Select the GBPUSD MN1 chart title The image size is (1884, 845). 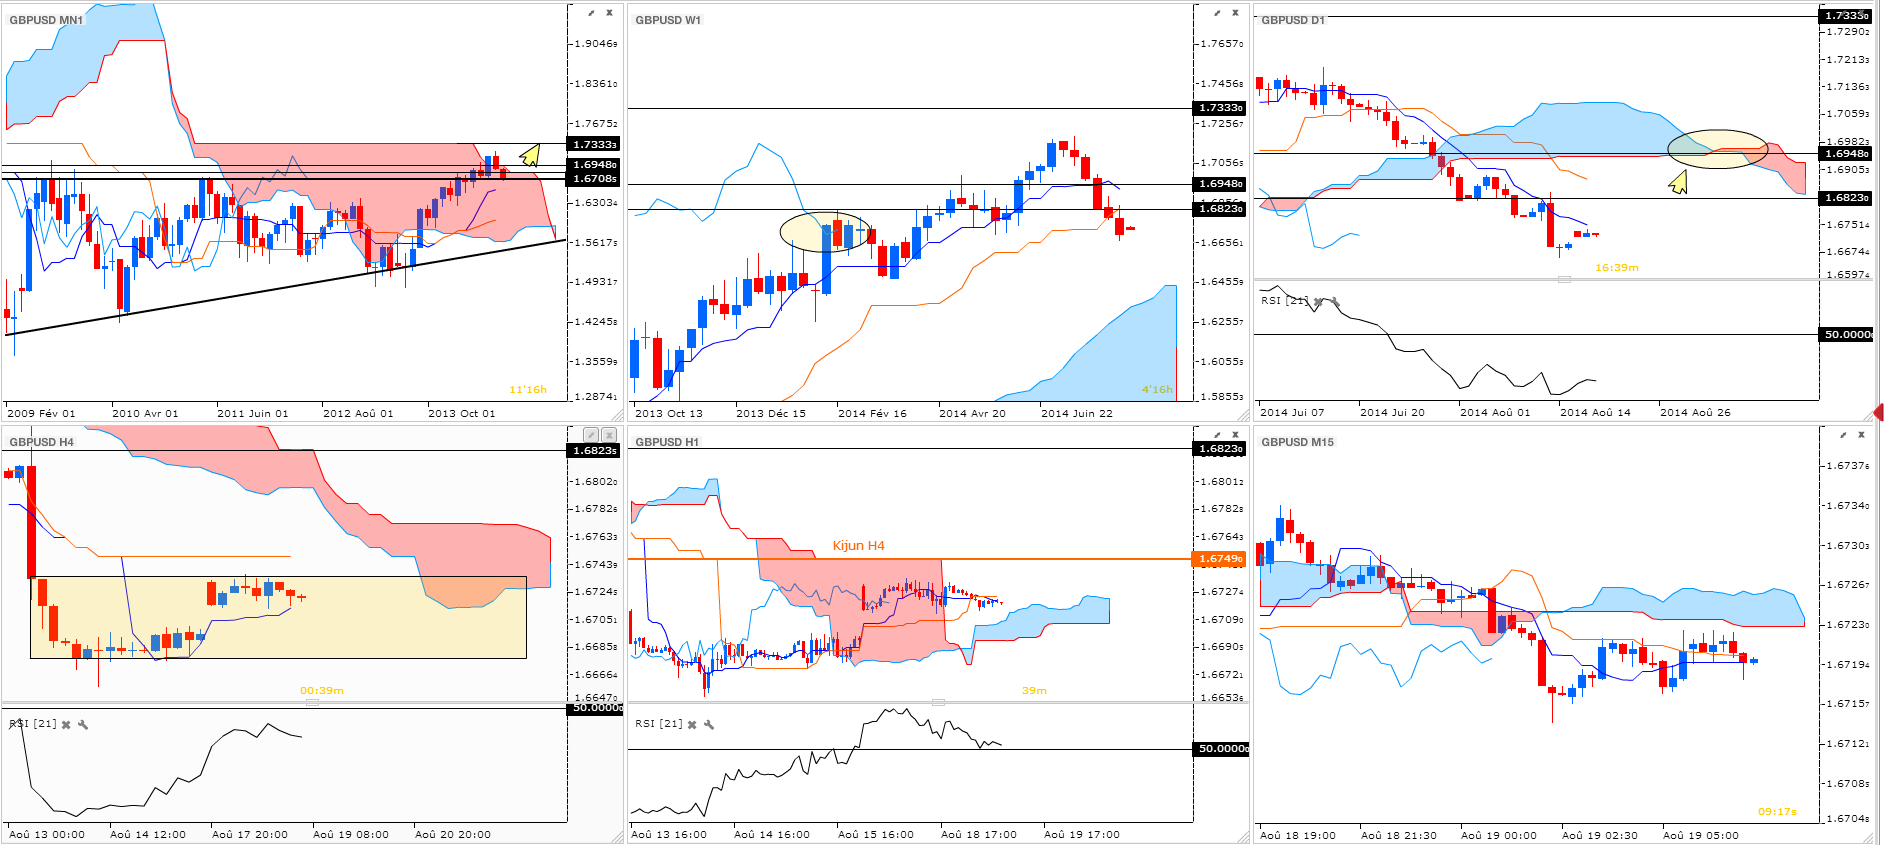(46, 20)
